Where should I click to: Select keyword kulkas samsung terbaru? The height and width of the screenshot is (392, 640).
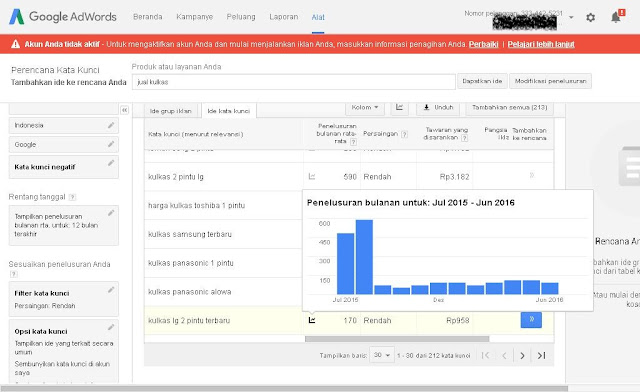(190, 234)
